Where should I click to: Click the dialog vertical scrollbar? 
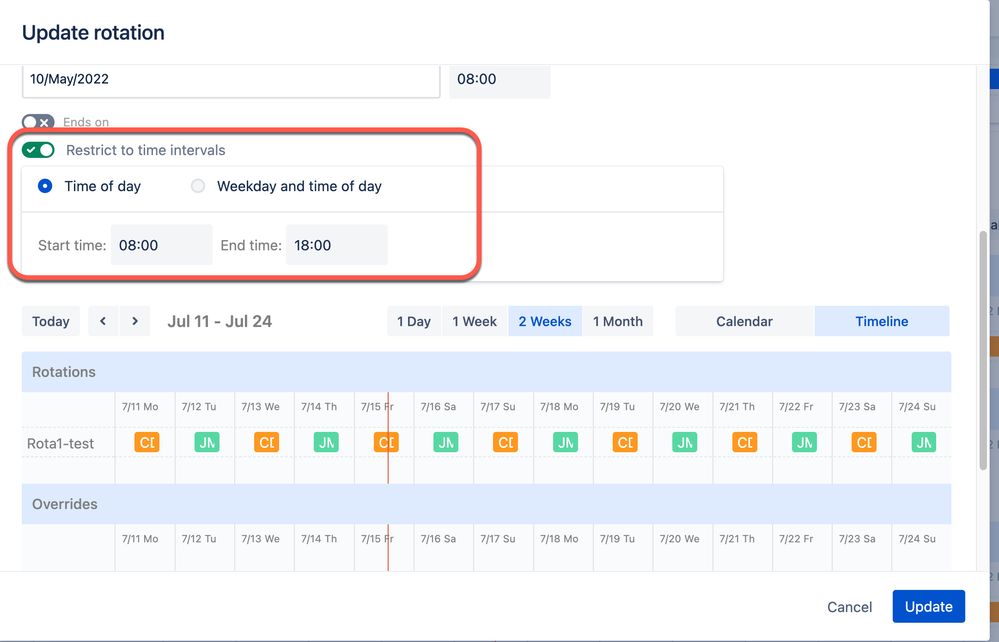pos(982,350)
